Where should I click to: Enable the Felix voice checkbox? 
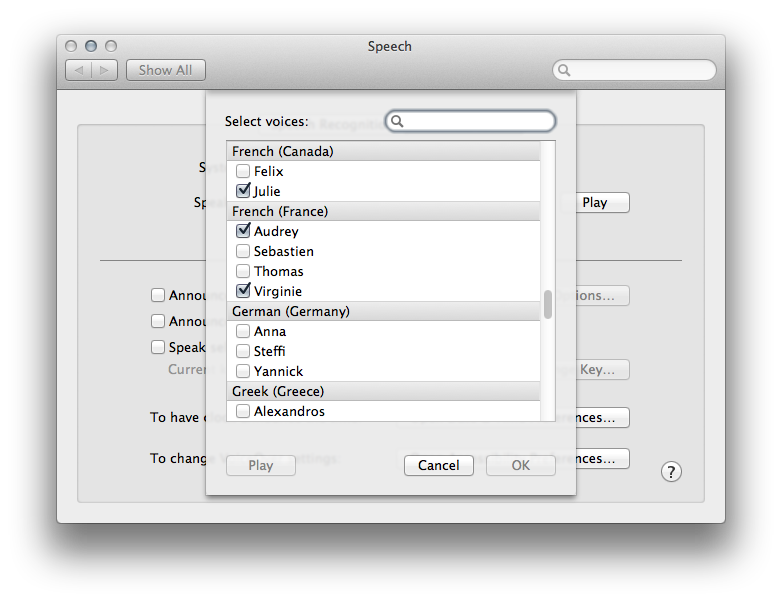[243, 171]
